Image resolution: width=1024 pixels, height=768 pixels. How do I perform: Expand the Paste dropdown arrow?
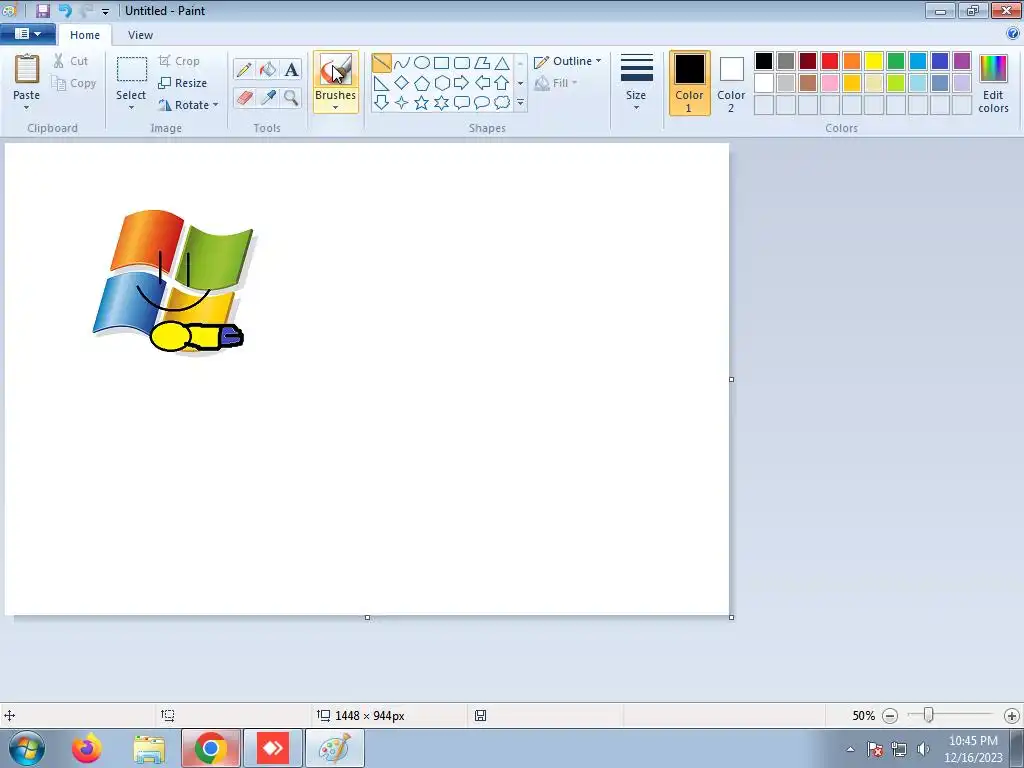27,108
